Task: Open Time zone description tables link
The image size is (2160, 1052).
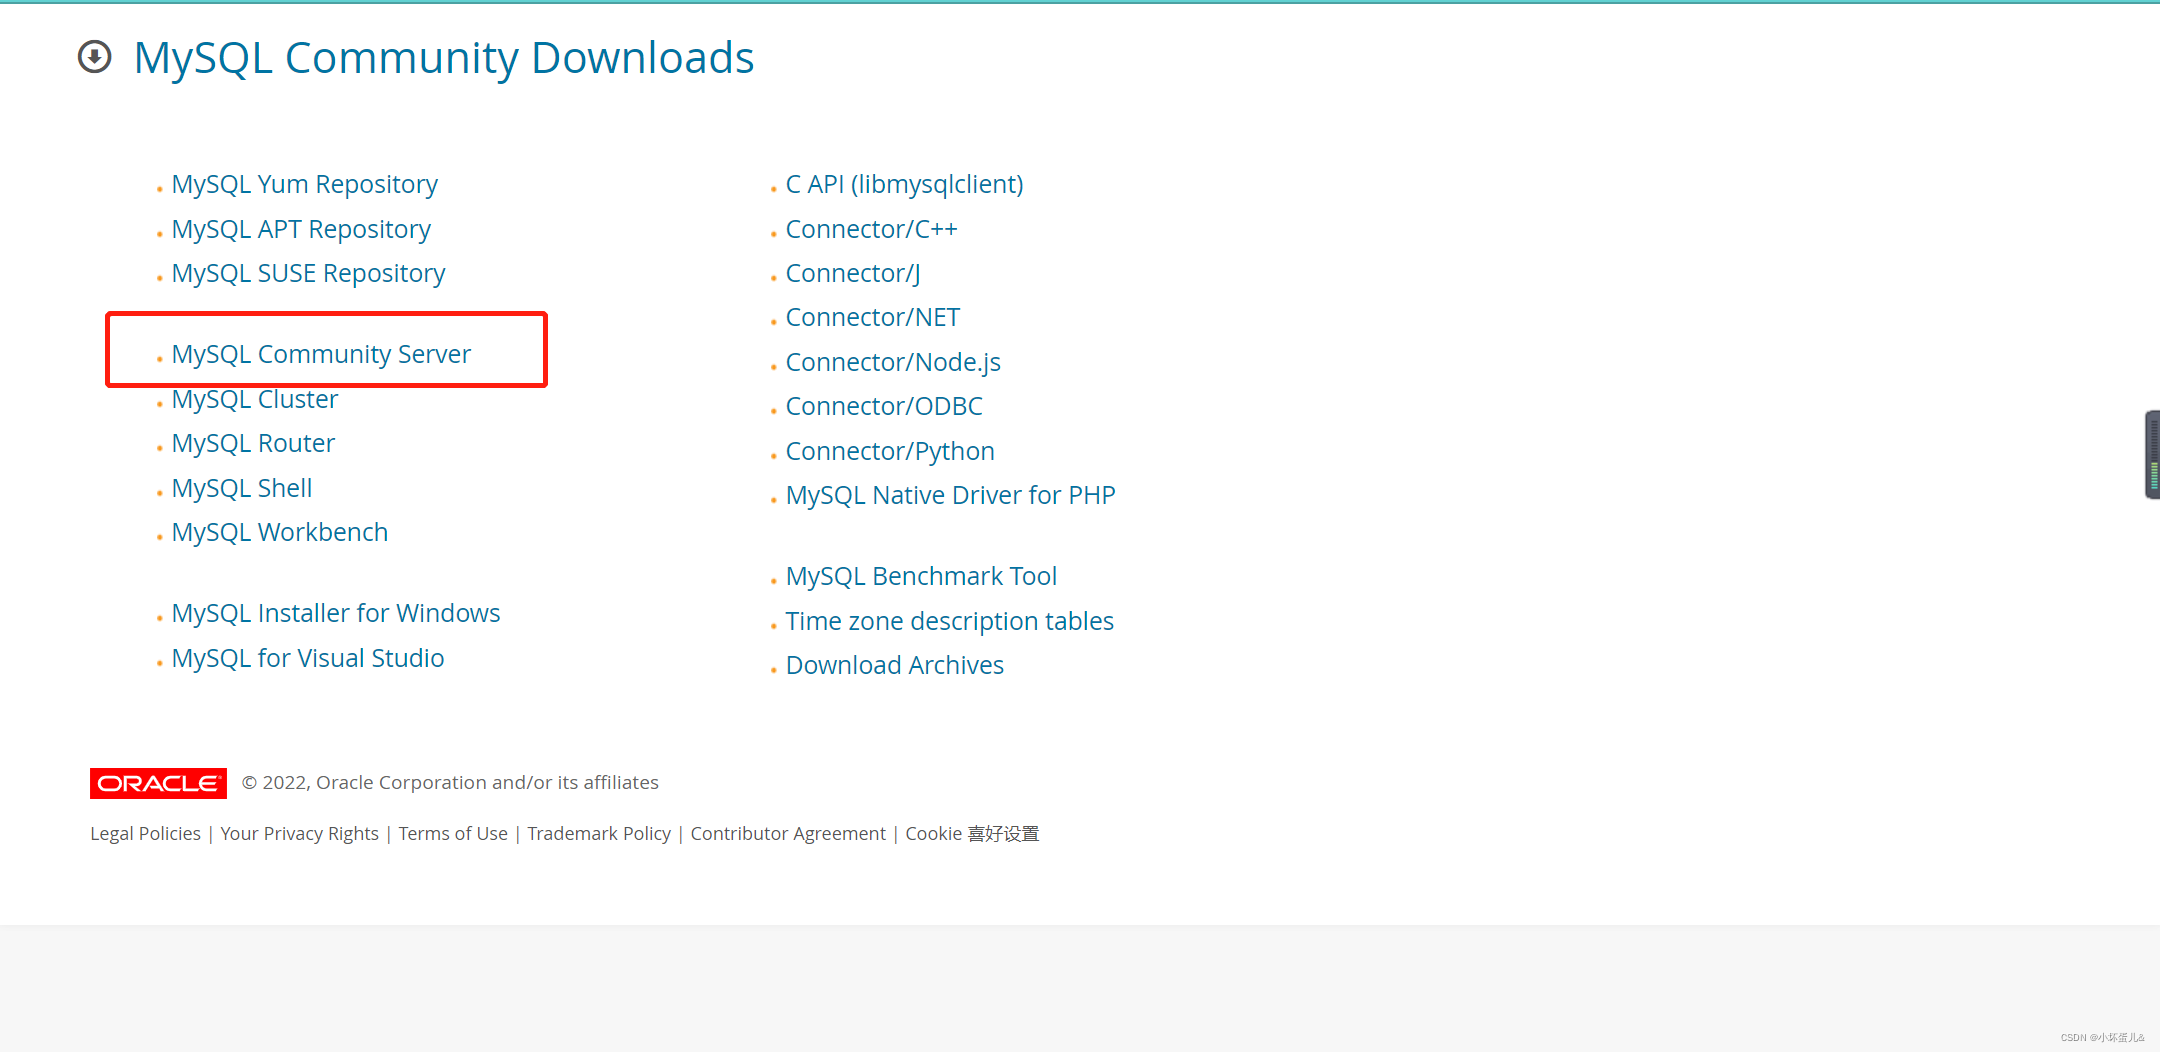Action: [950, 622]
